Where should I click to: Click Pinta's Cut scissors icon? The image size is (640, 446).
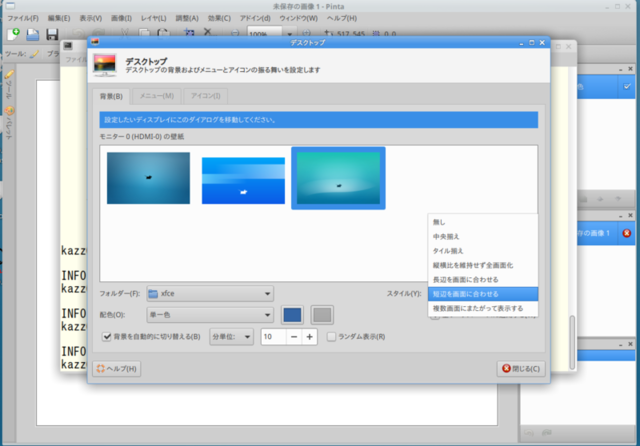[x=124, y=33]
